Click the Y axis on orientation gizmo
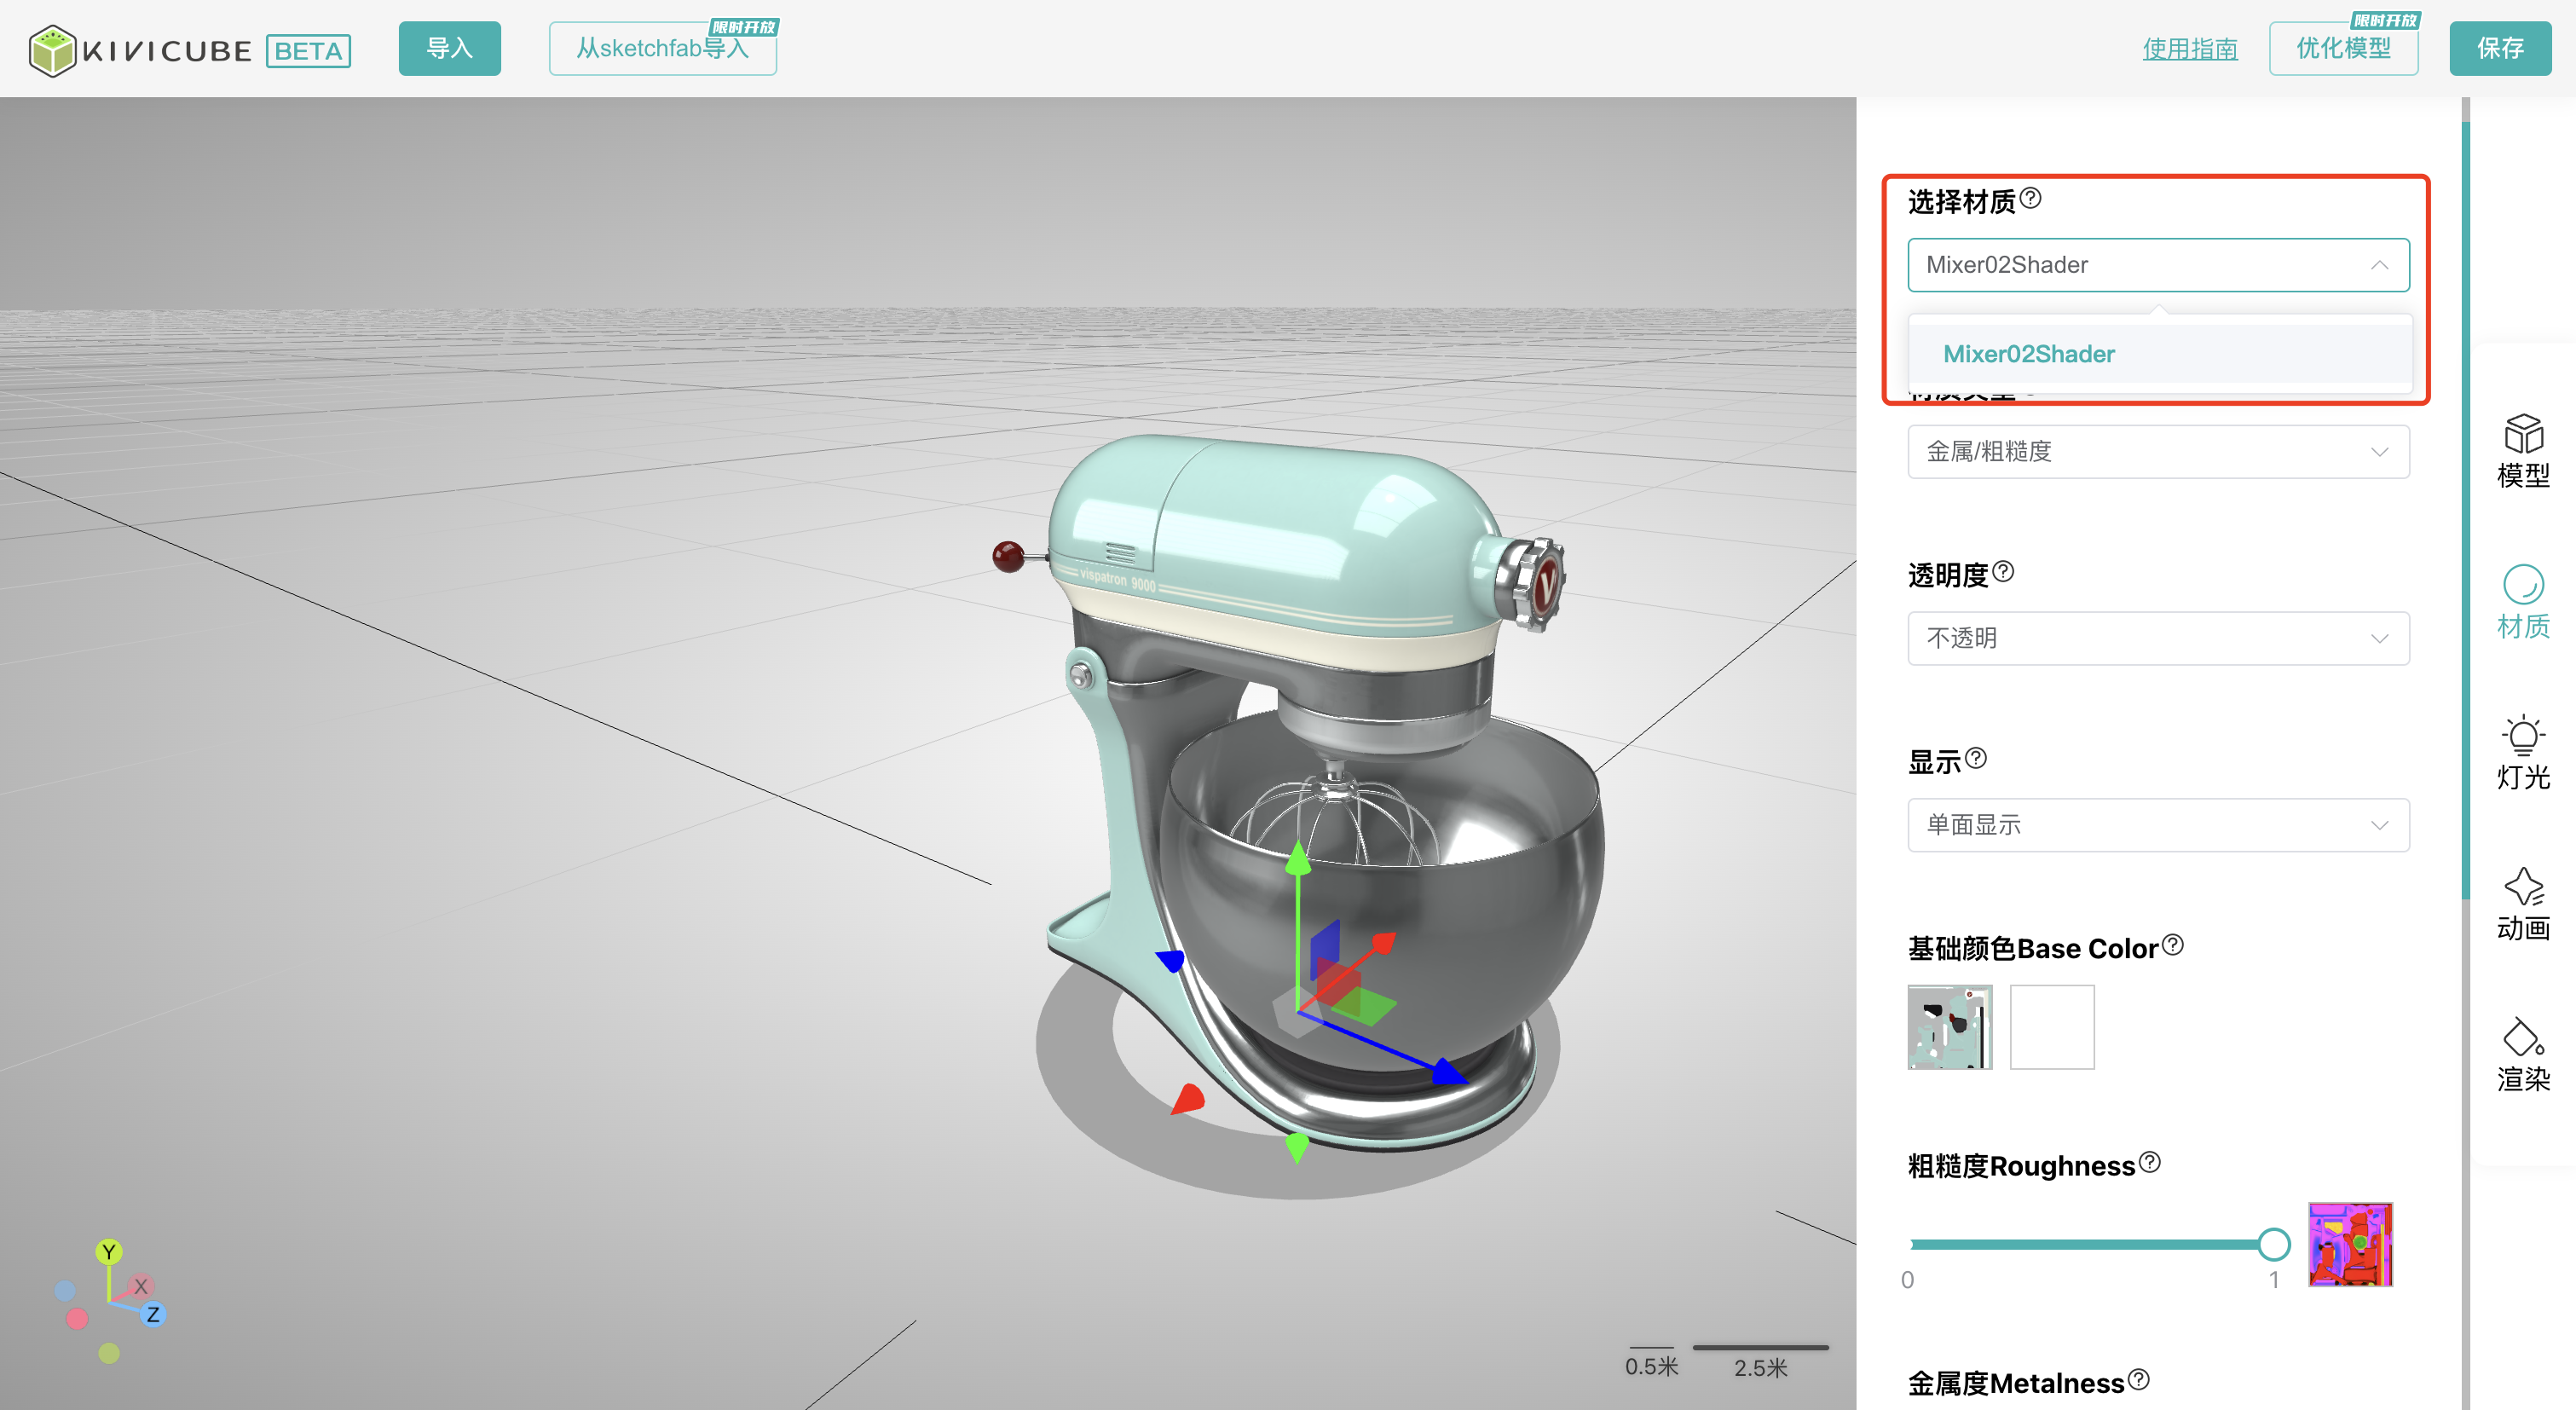Image resolution: width=2576 pixels, height=1410 pixels. [109, 1252]
